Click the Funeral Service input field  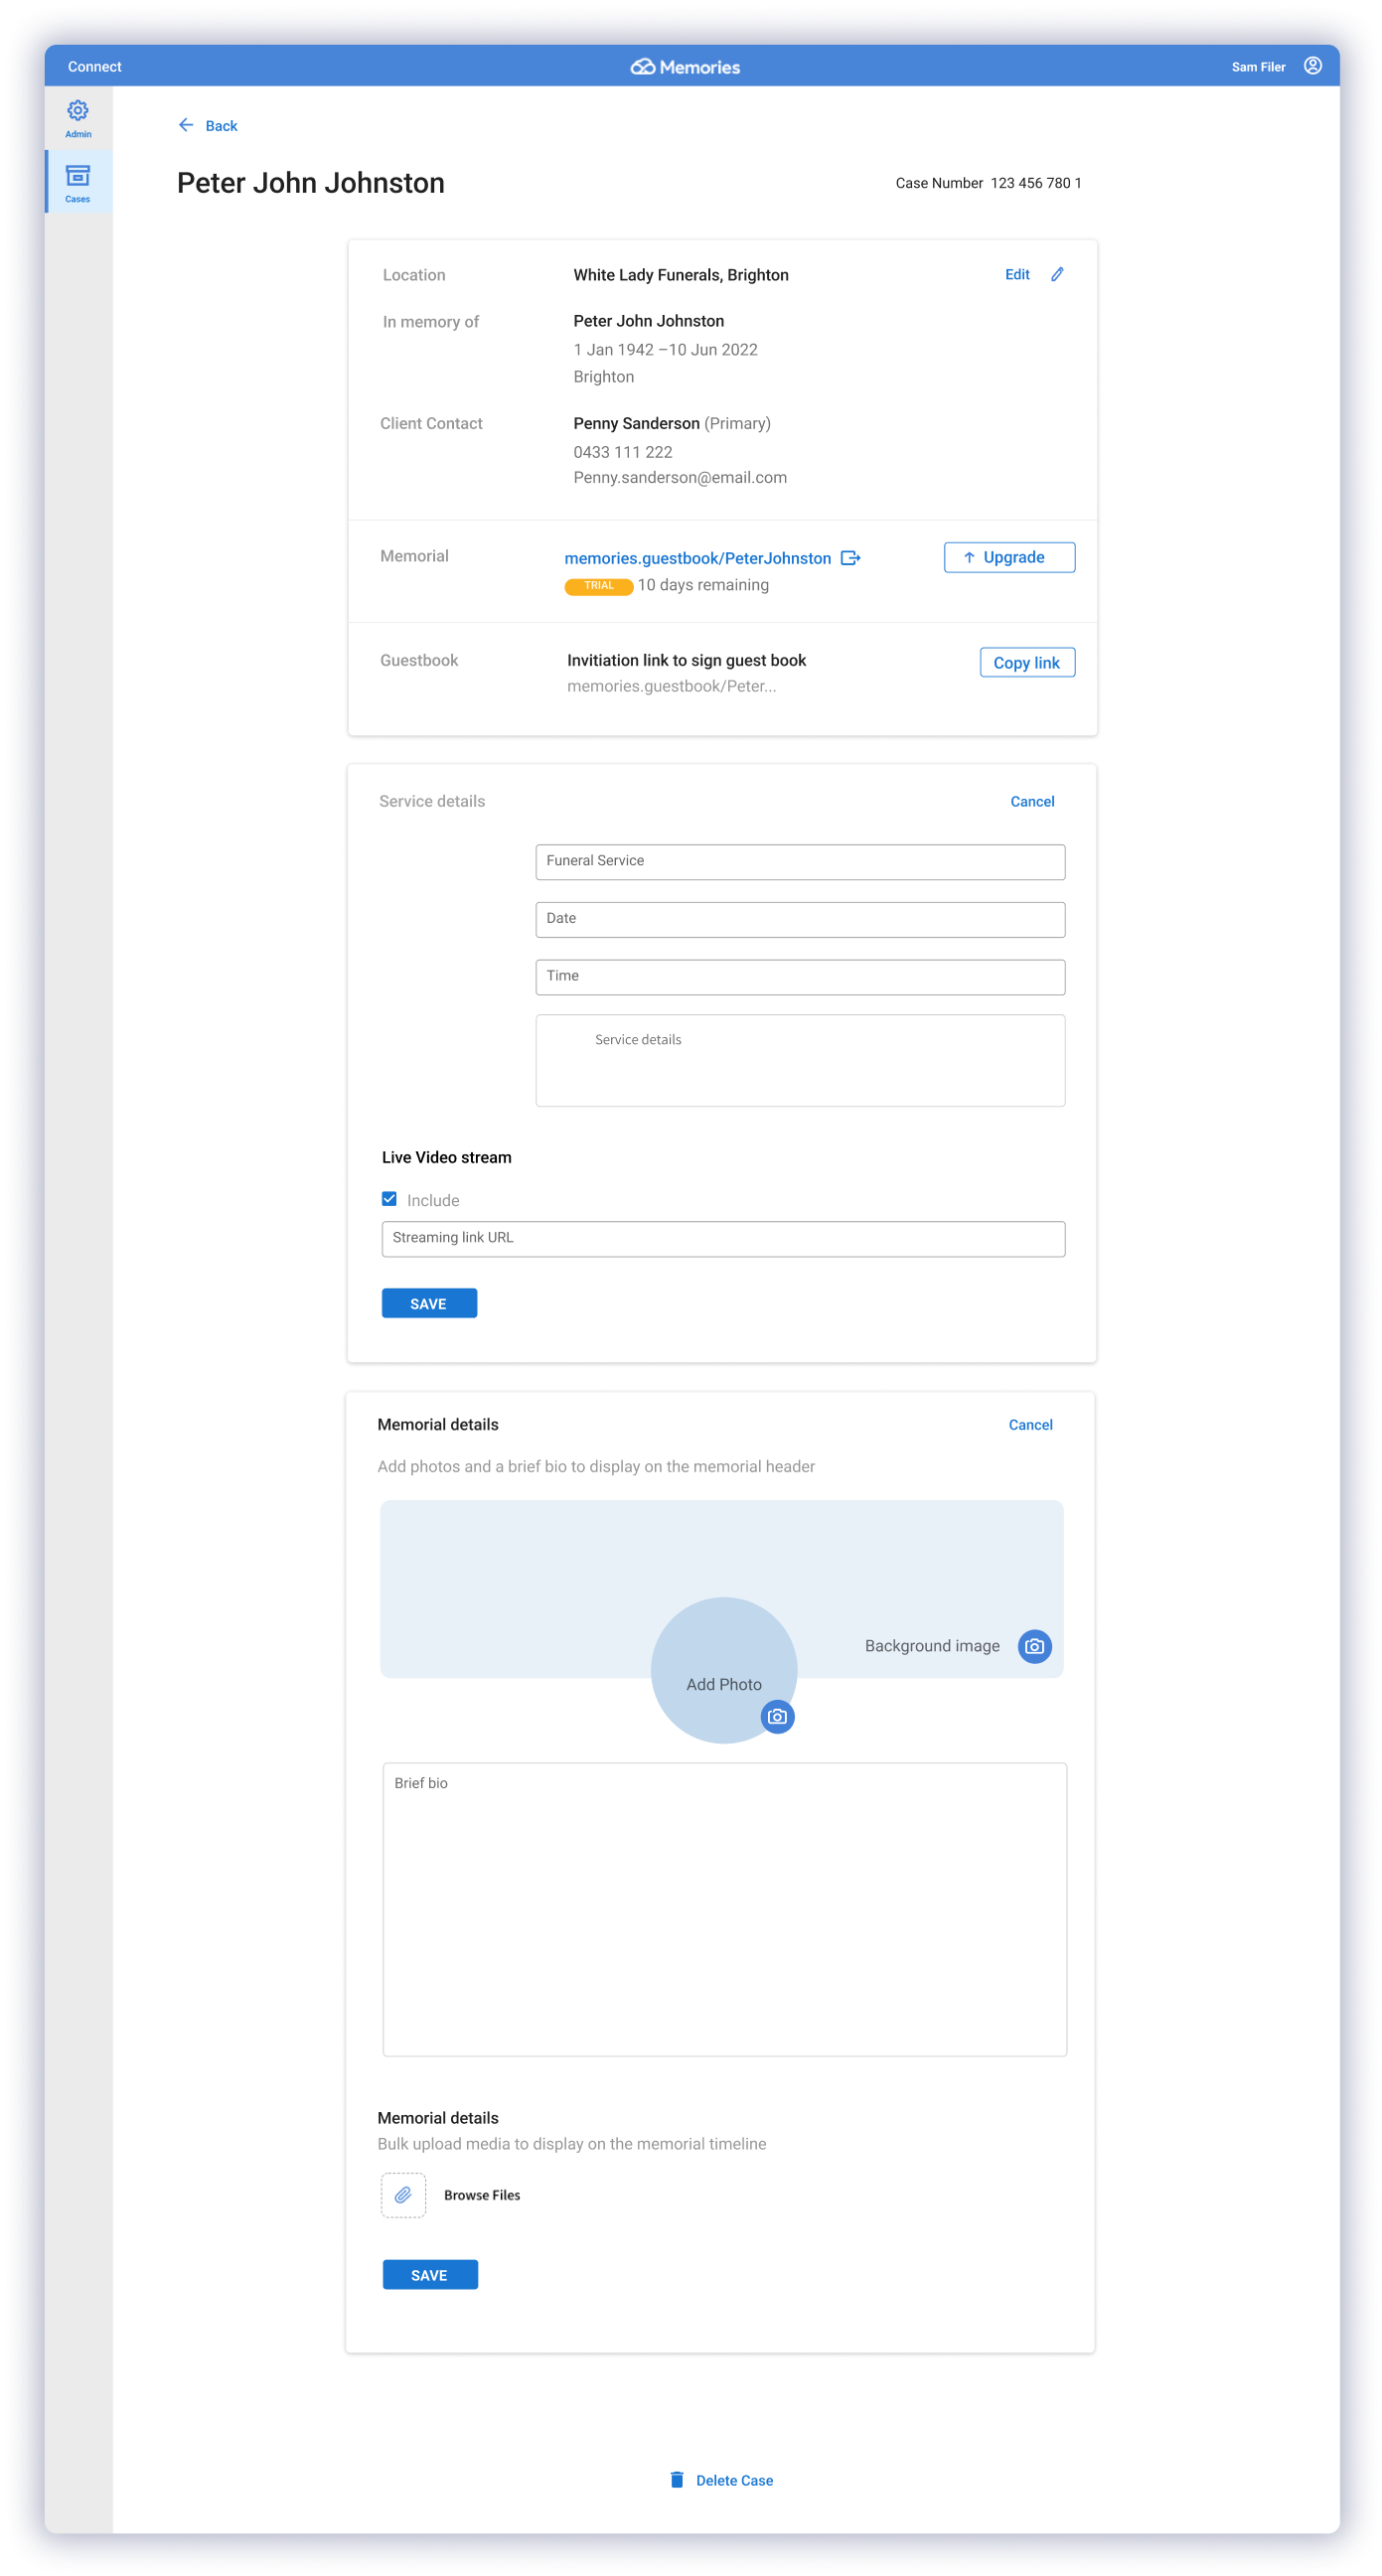tap(800, 862)
